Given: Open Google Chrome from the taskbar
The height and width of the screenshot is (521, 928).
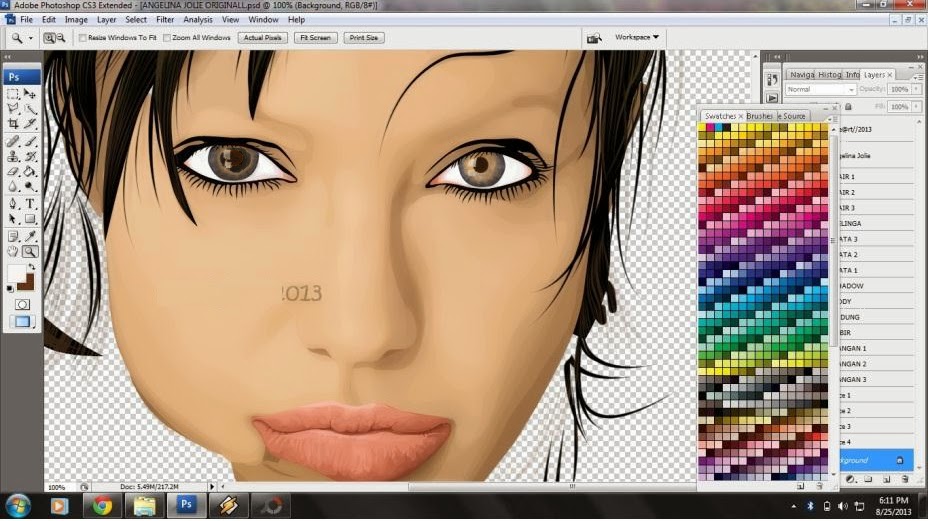Looking at the screenshot, I should click(102, 506).
